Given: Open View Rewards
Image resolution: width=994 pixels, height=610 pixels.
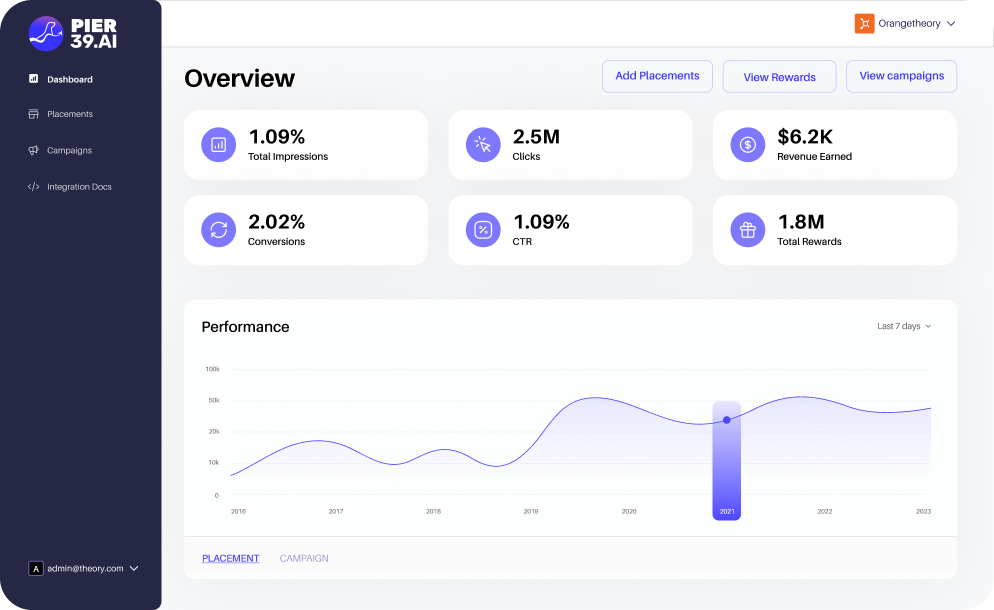Looking at the screenshot, I should click(779, 76).
